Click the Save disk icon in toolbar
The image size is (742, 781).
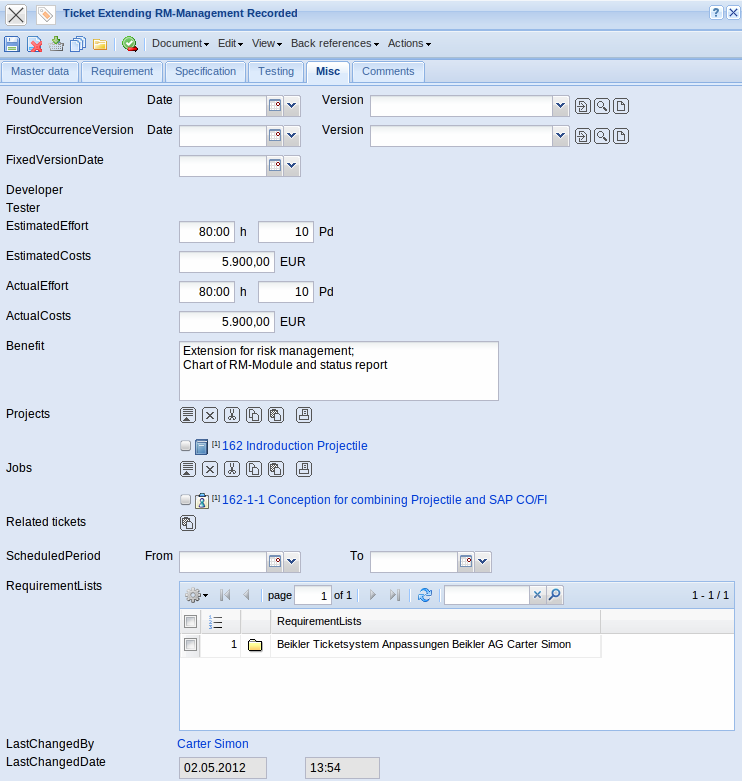pos(12,44)
